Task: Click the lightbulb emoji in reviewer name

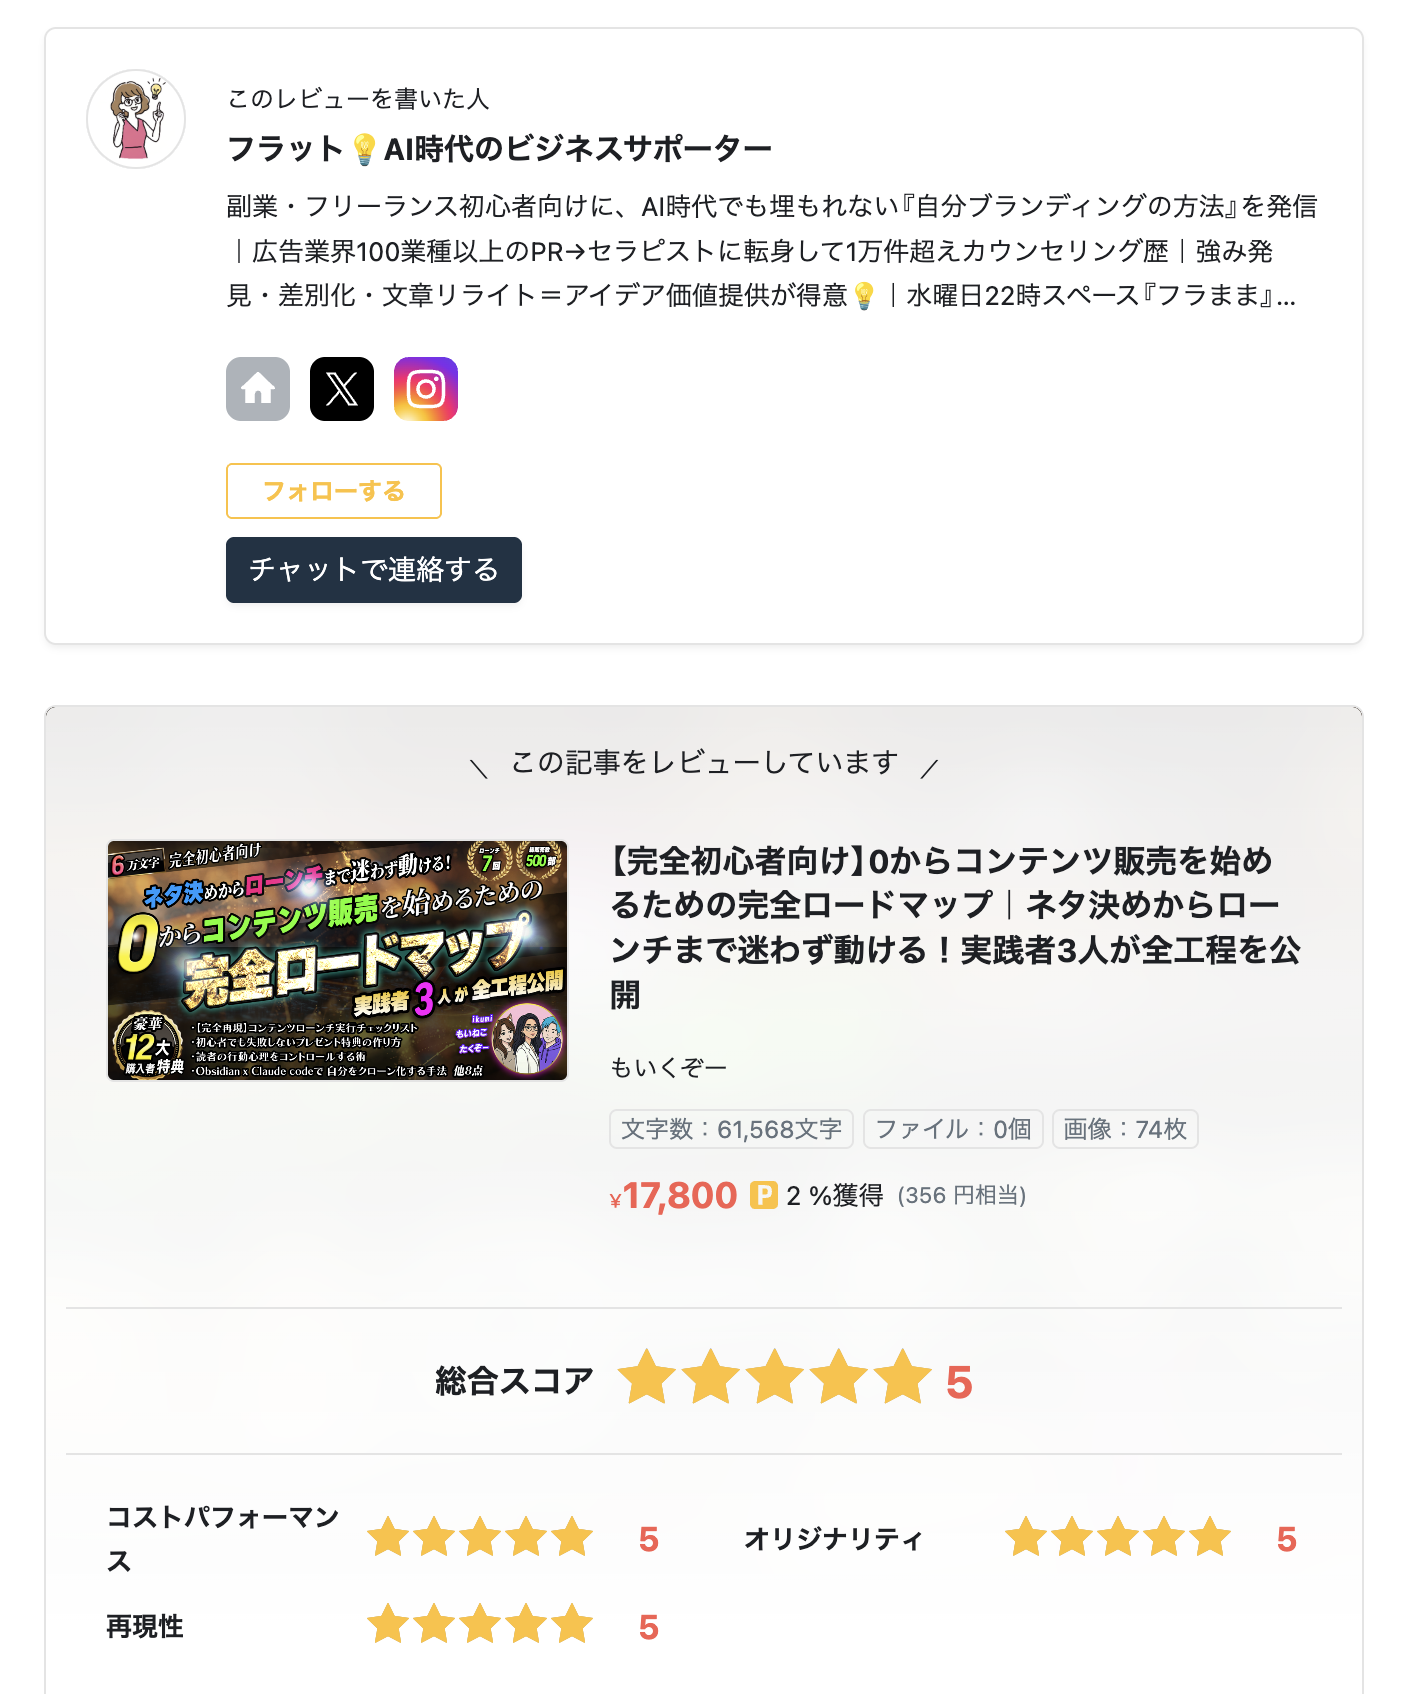Action: (364, 149)
